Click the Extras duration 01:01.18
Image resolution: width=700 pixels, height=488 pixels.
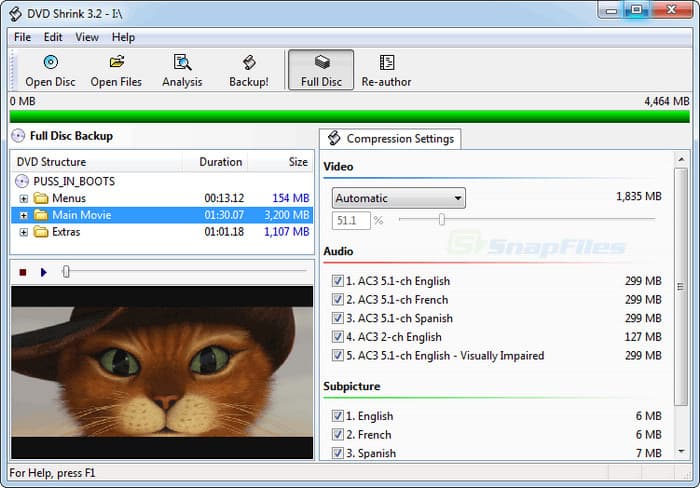(x=224, y=232)
